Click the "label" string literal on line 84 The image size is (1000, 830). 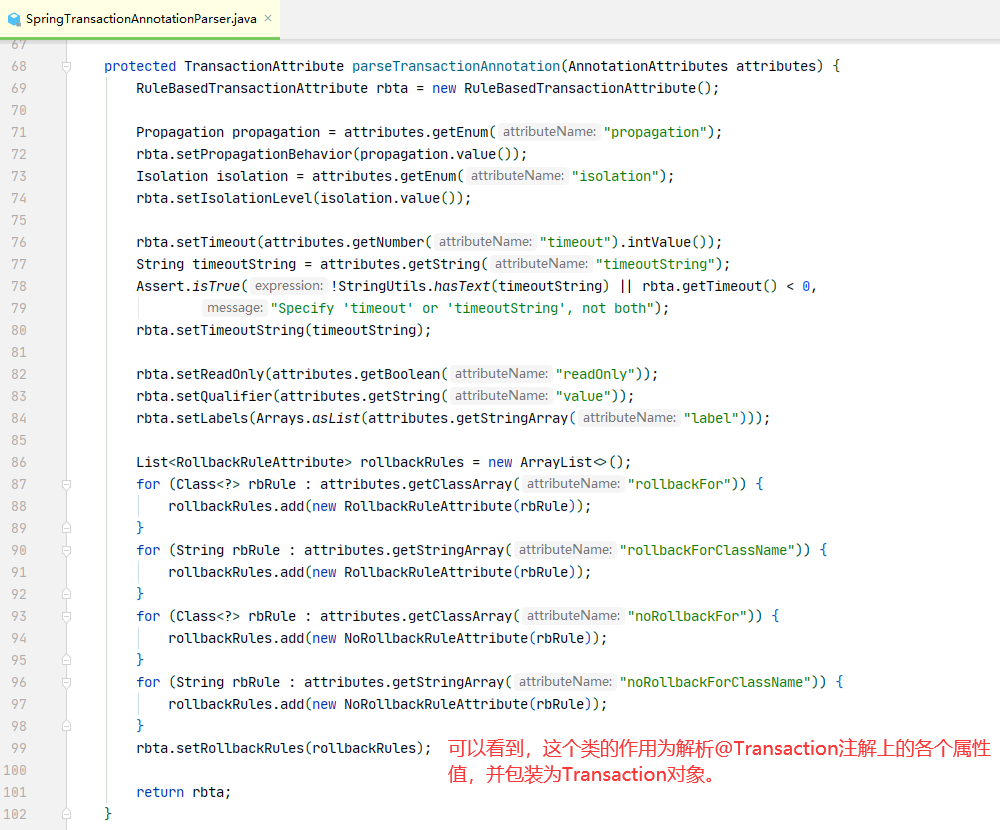[711, 419]
